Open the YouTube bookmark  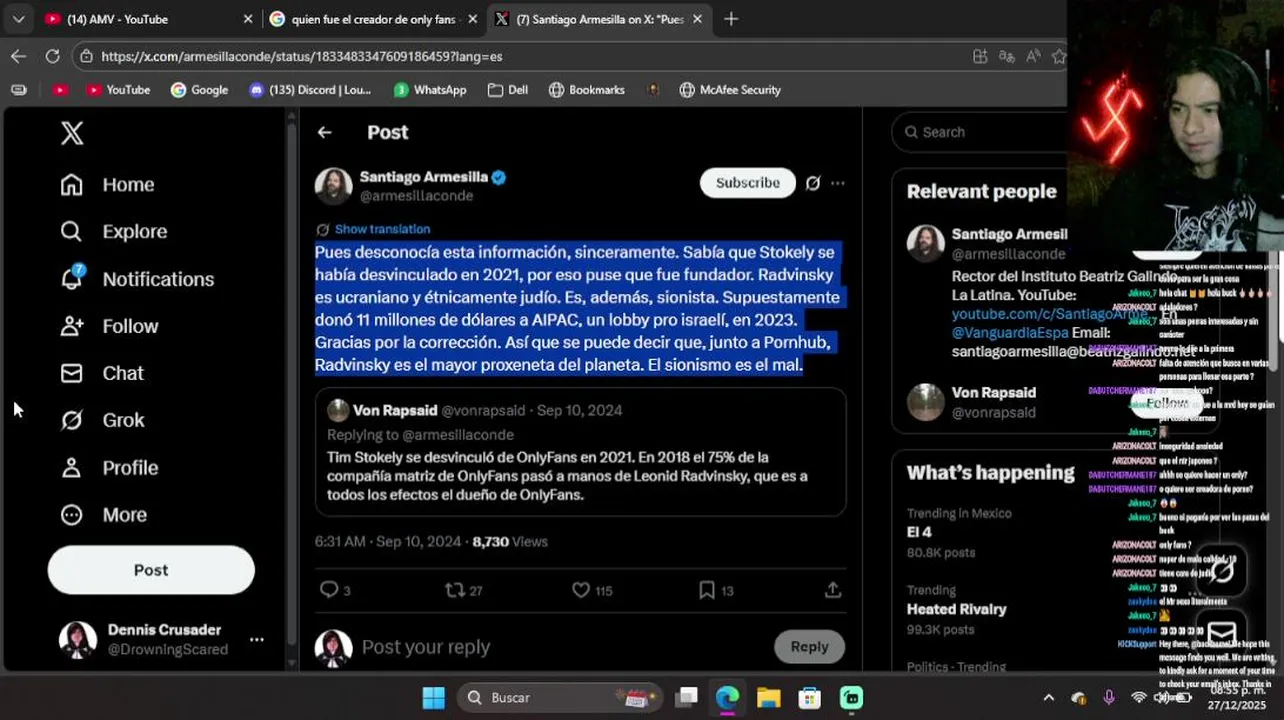[118, 90]
